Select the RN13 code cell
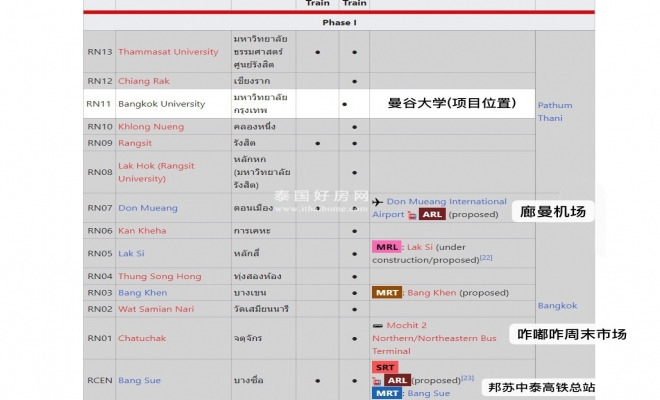The width and height of the screenshot is (660, 400). point(99,52)
